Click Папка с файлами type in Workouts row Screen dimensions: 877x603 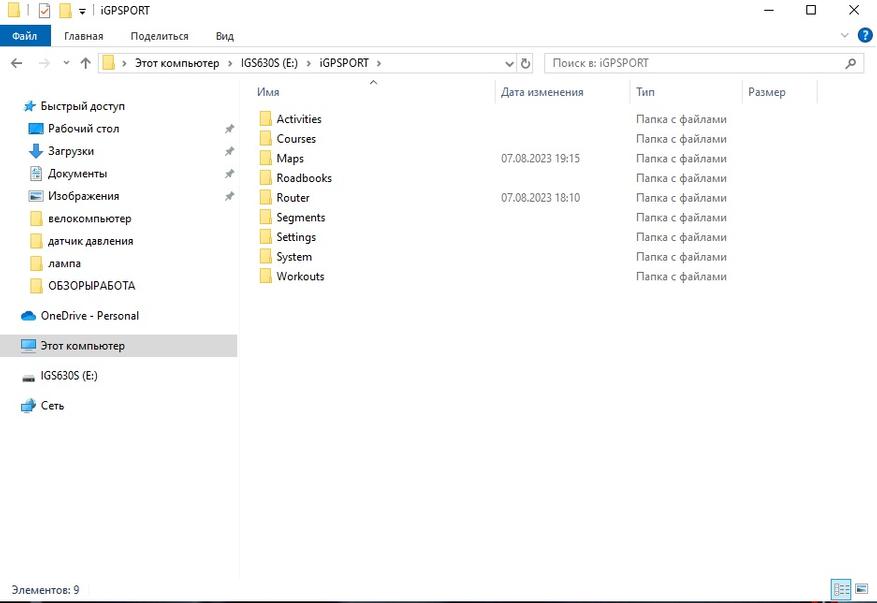coord(681,276)
